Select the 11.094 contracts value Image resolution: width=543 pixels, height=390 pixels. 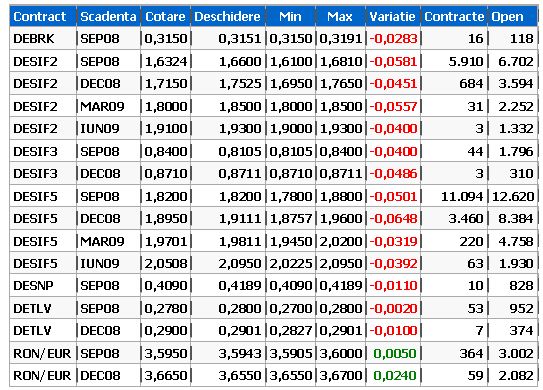(462, 196)
